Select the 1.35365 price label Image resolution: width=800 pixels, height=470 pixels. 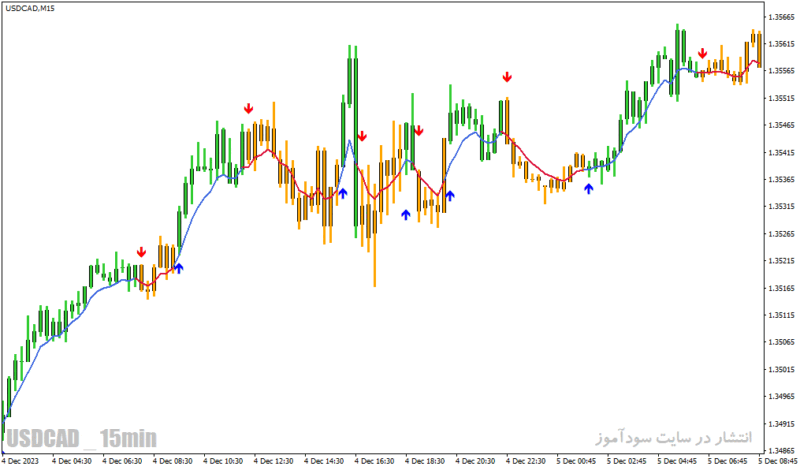[x=781, y=180]
